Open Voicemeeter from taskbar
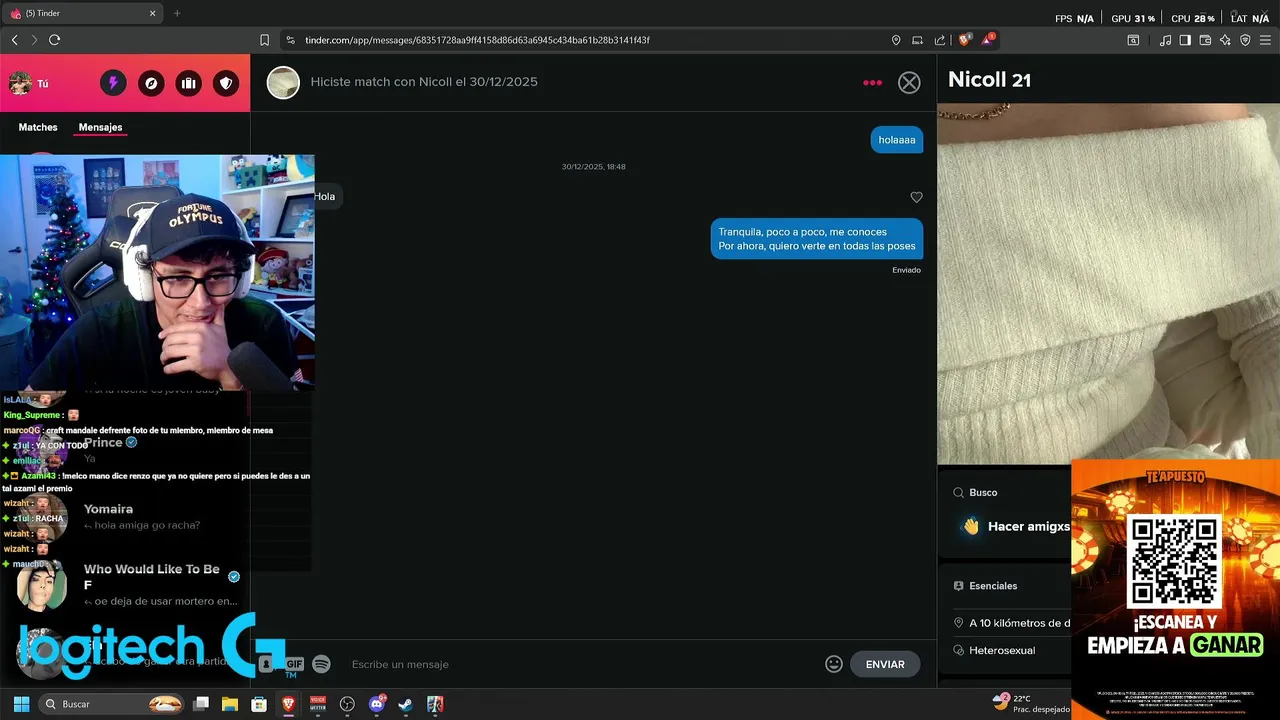The width and height of the screenshot is (1280, 720). coord(318,704)
